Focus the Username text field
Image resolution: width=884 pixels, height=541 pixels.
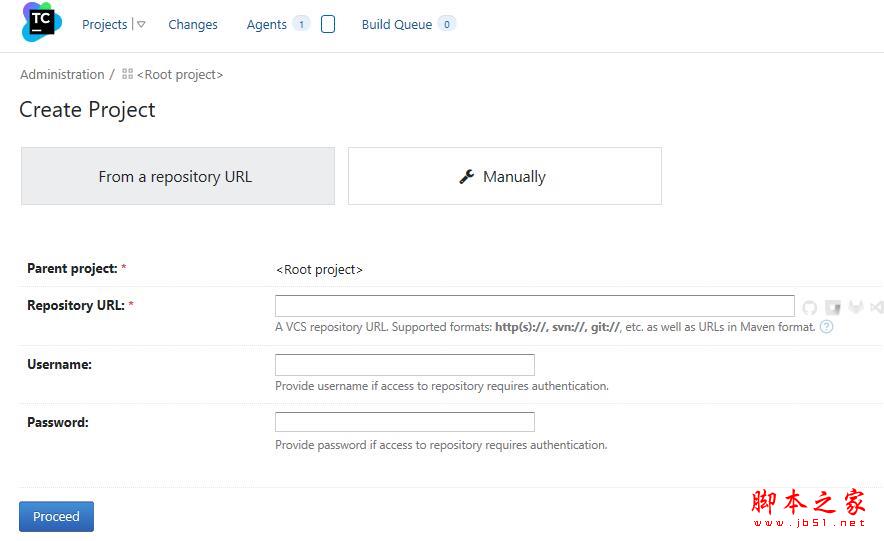[x=404, y=365]
